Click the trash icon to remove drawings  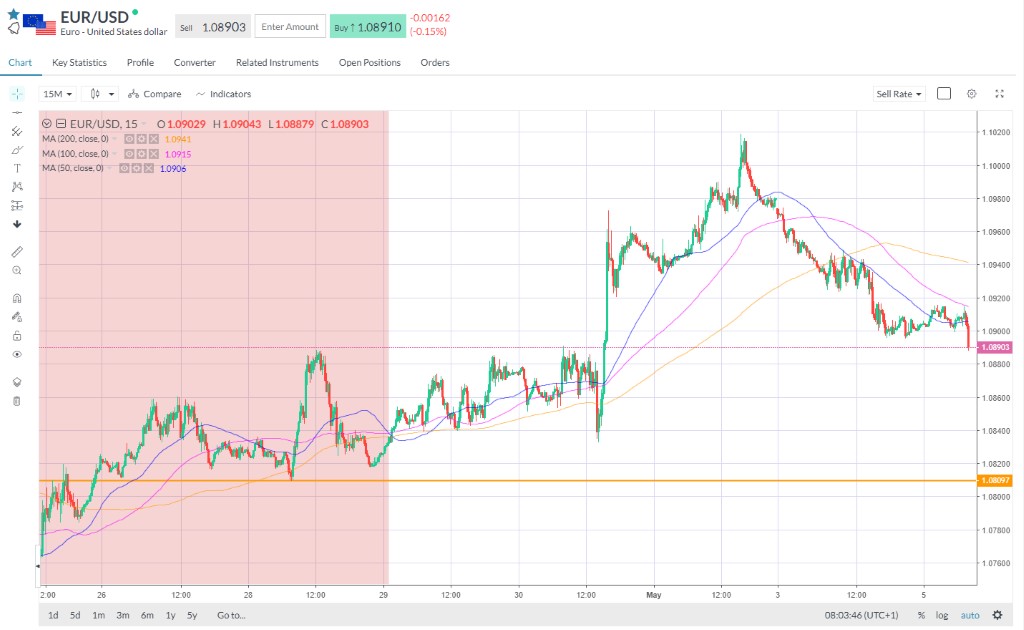[x=17, y=401]
